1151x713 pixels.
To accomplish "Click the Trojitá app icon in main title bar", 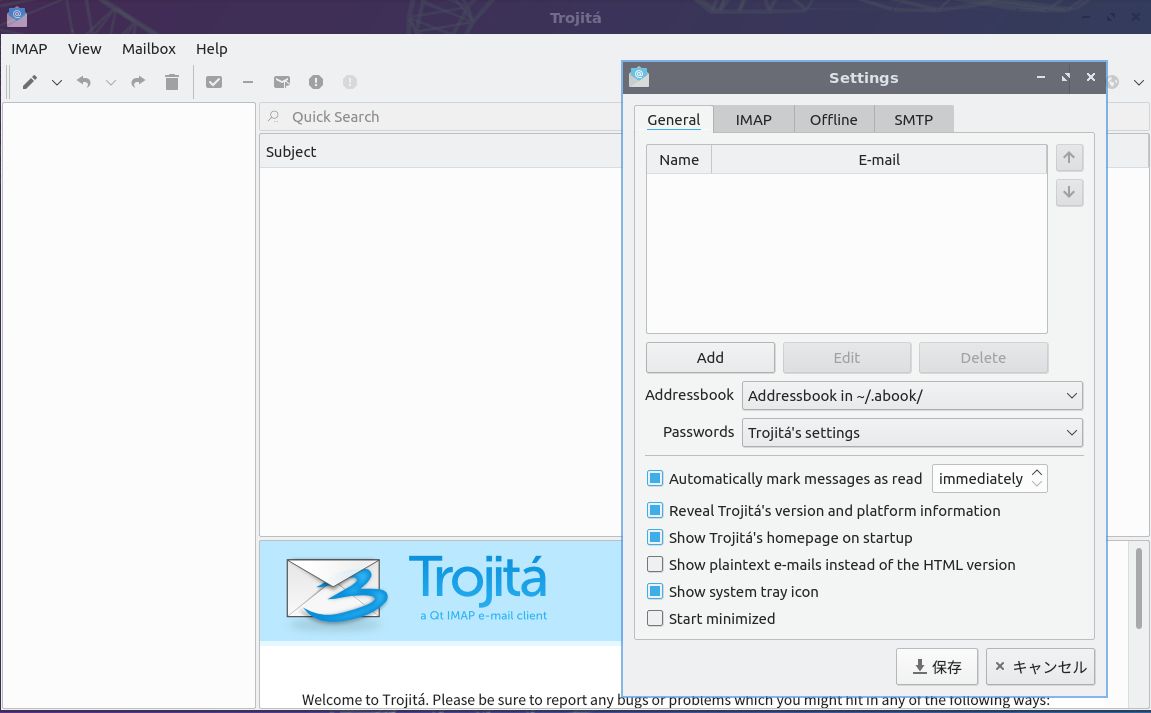I will (17, 16).
